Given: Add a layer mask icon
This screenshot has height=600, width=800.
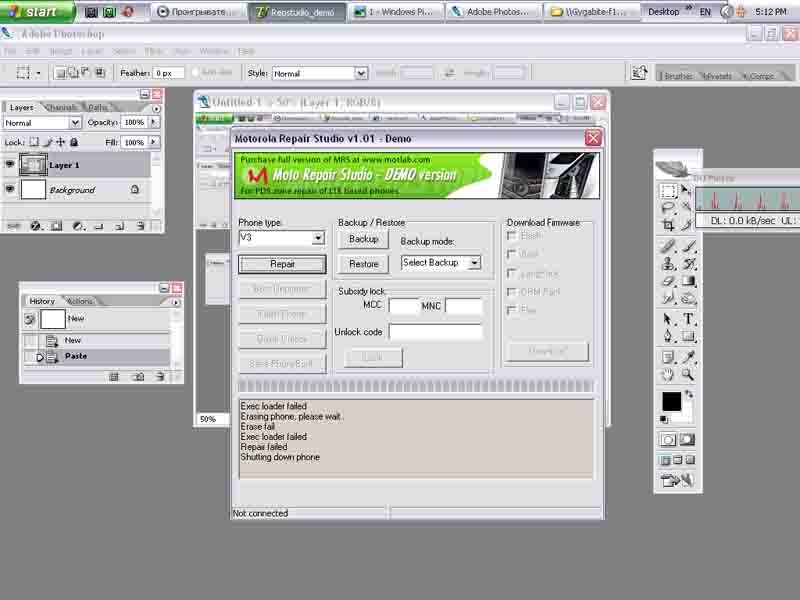Looking at the screenshot, I should [x=57, y=226].
